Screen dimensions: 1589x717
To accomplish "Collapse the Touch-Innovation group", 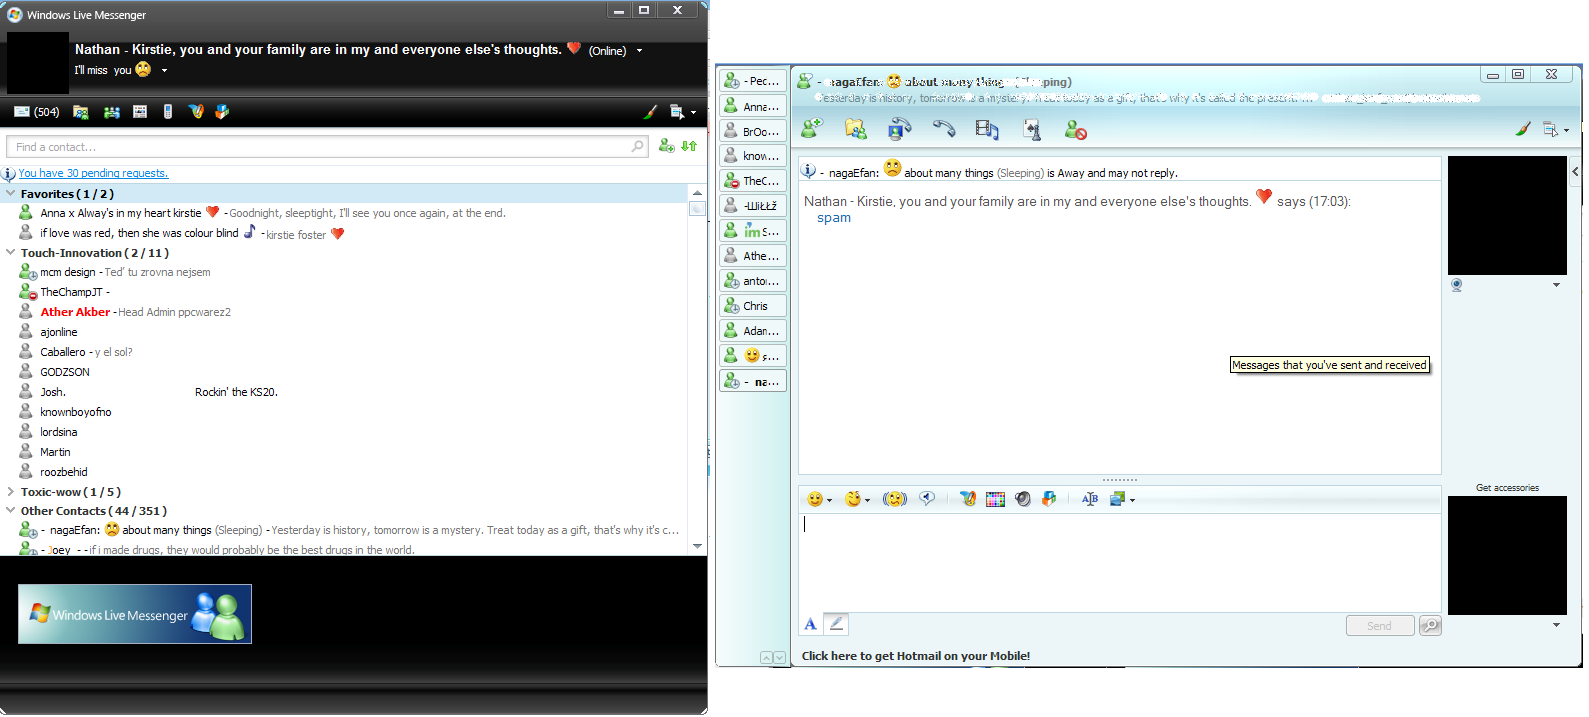I will click(x=11, y=253).
